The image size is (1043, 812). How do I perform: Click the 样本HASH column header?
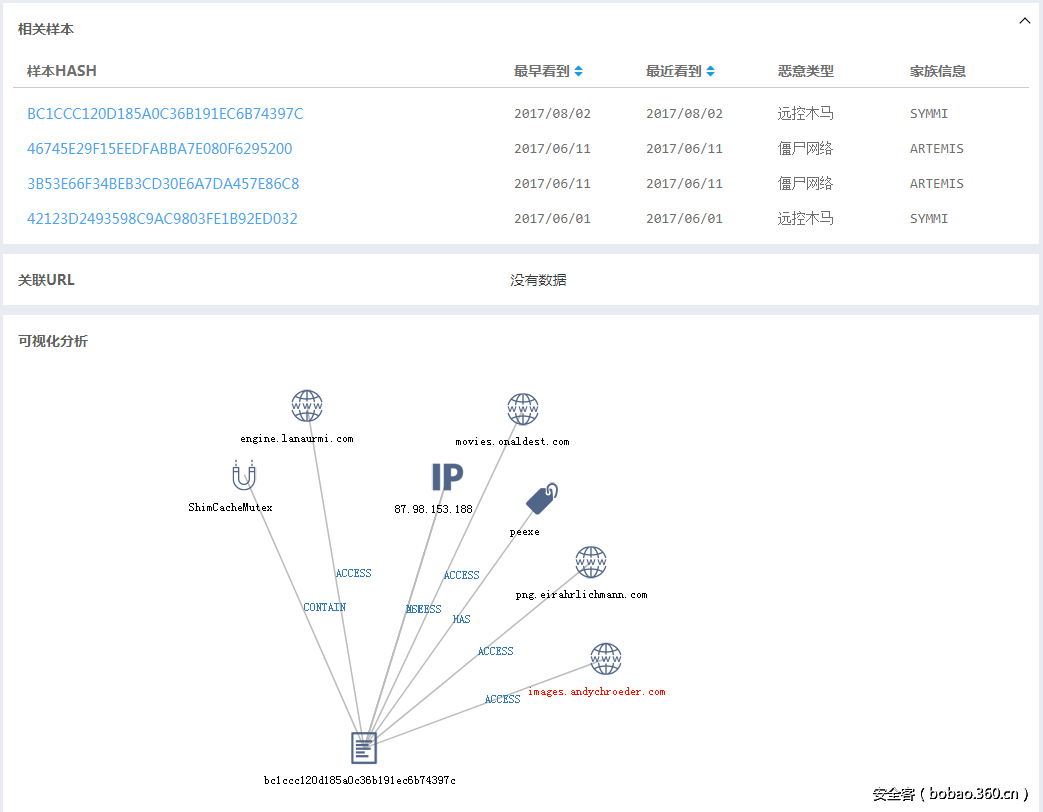62,71
